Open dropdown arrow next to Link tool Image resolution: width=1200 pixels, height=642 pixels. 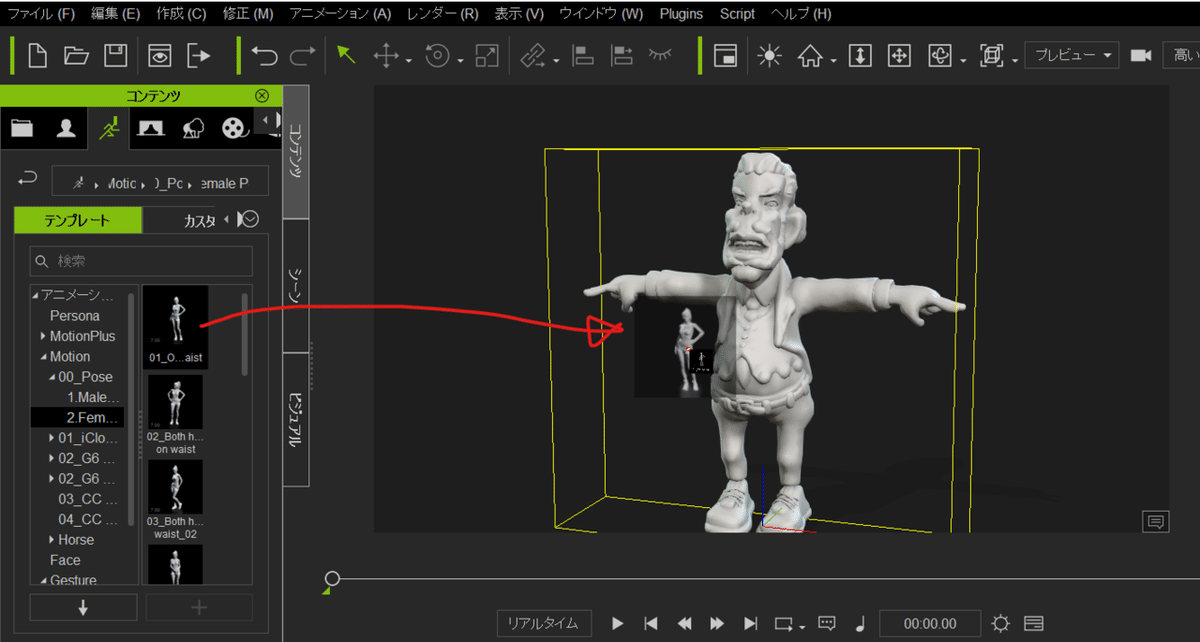point(556,62)
